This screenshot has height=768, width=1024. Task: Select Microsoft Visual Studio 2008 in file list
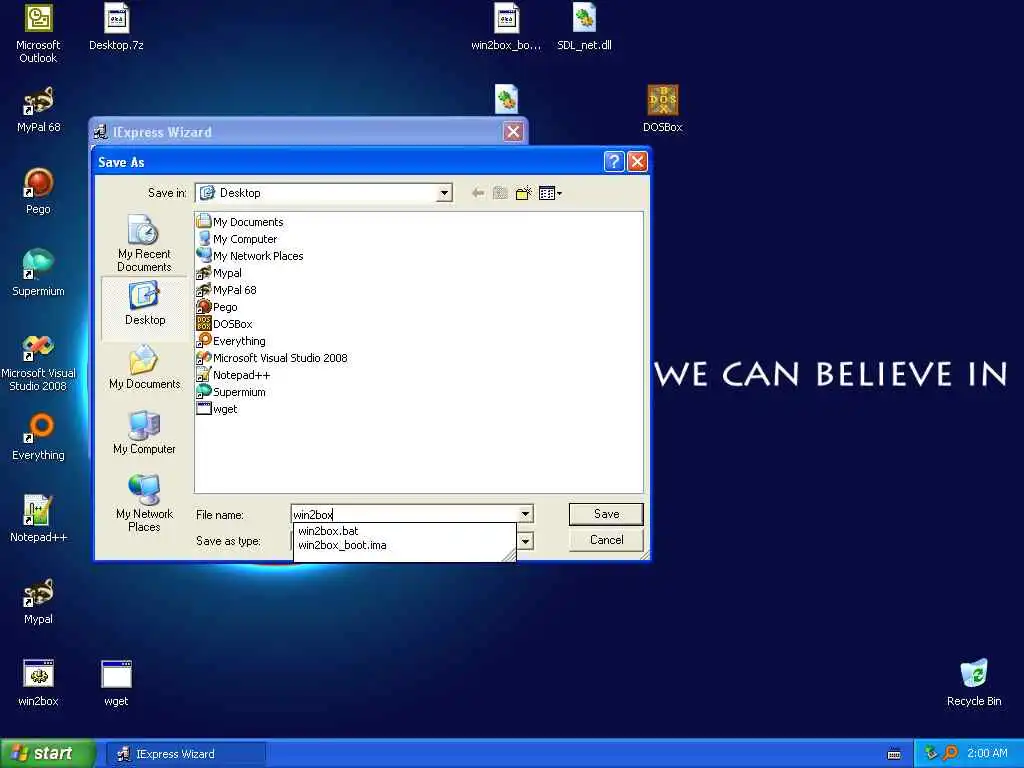click(272, 358)
